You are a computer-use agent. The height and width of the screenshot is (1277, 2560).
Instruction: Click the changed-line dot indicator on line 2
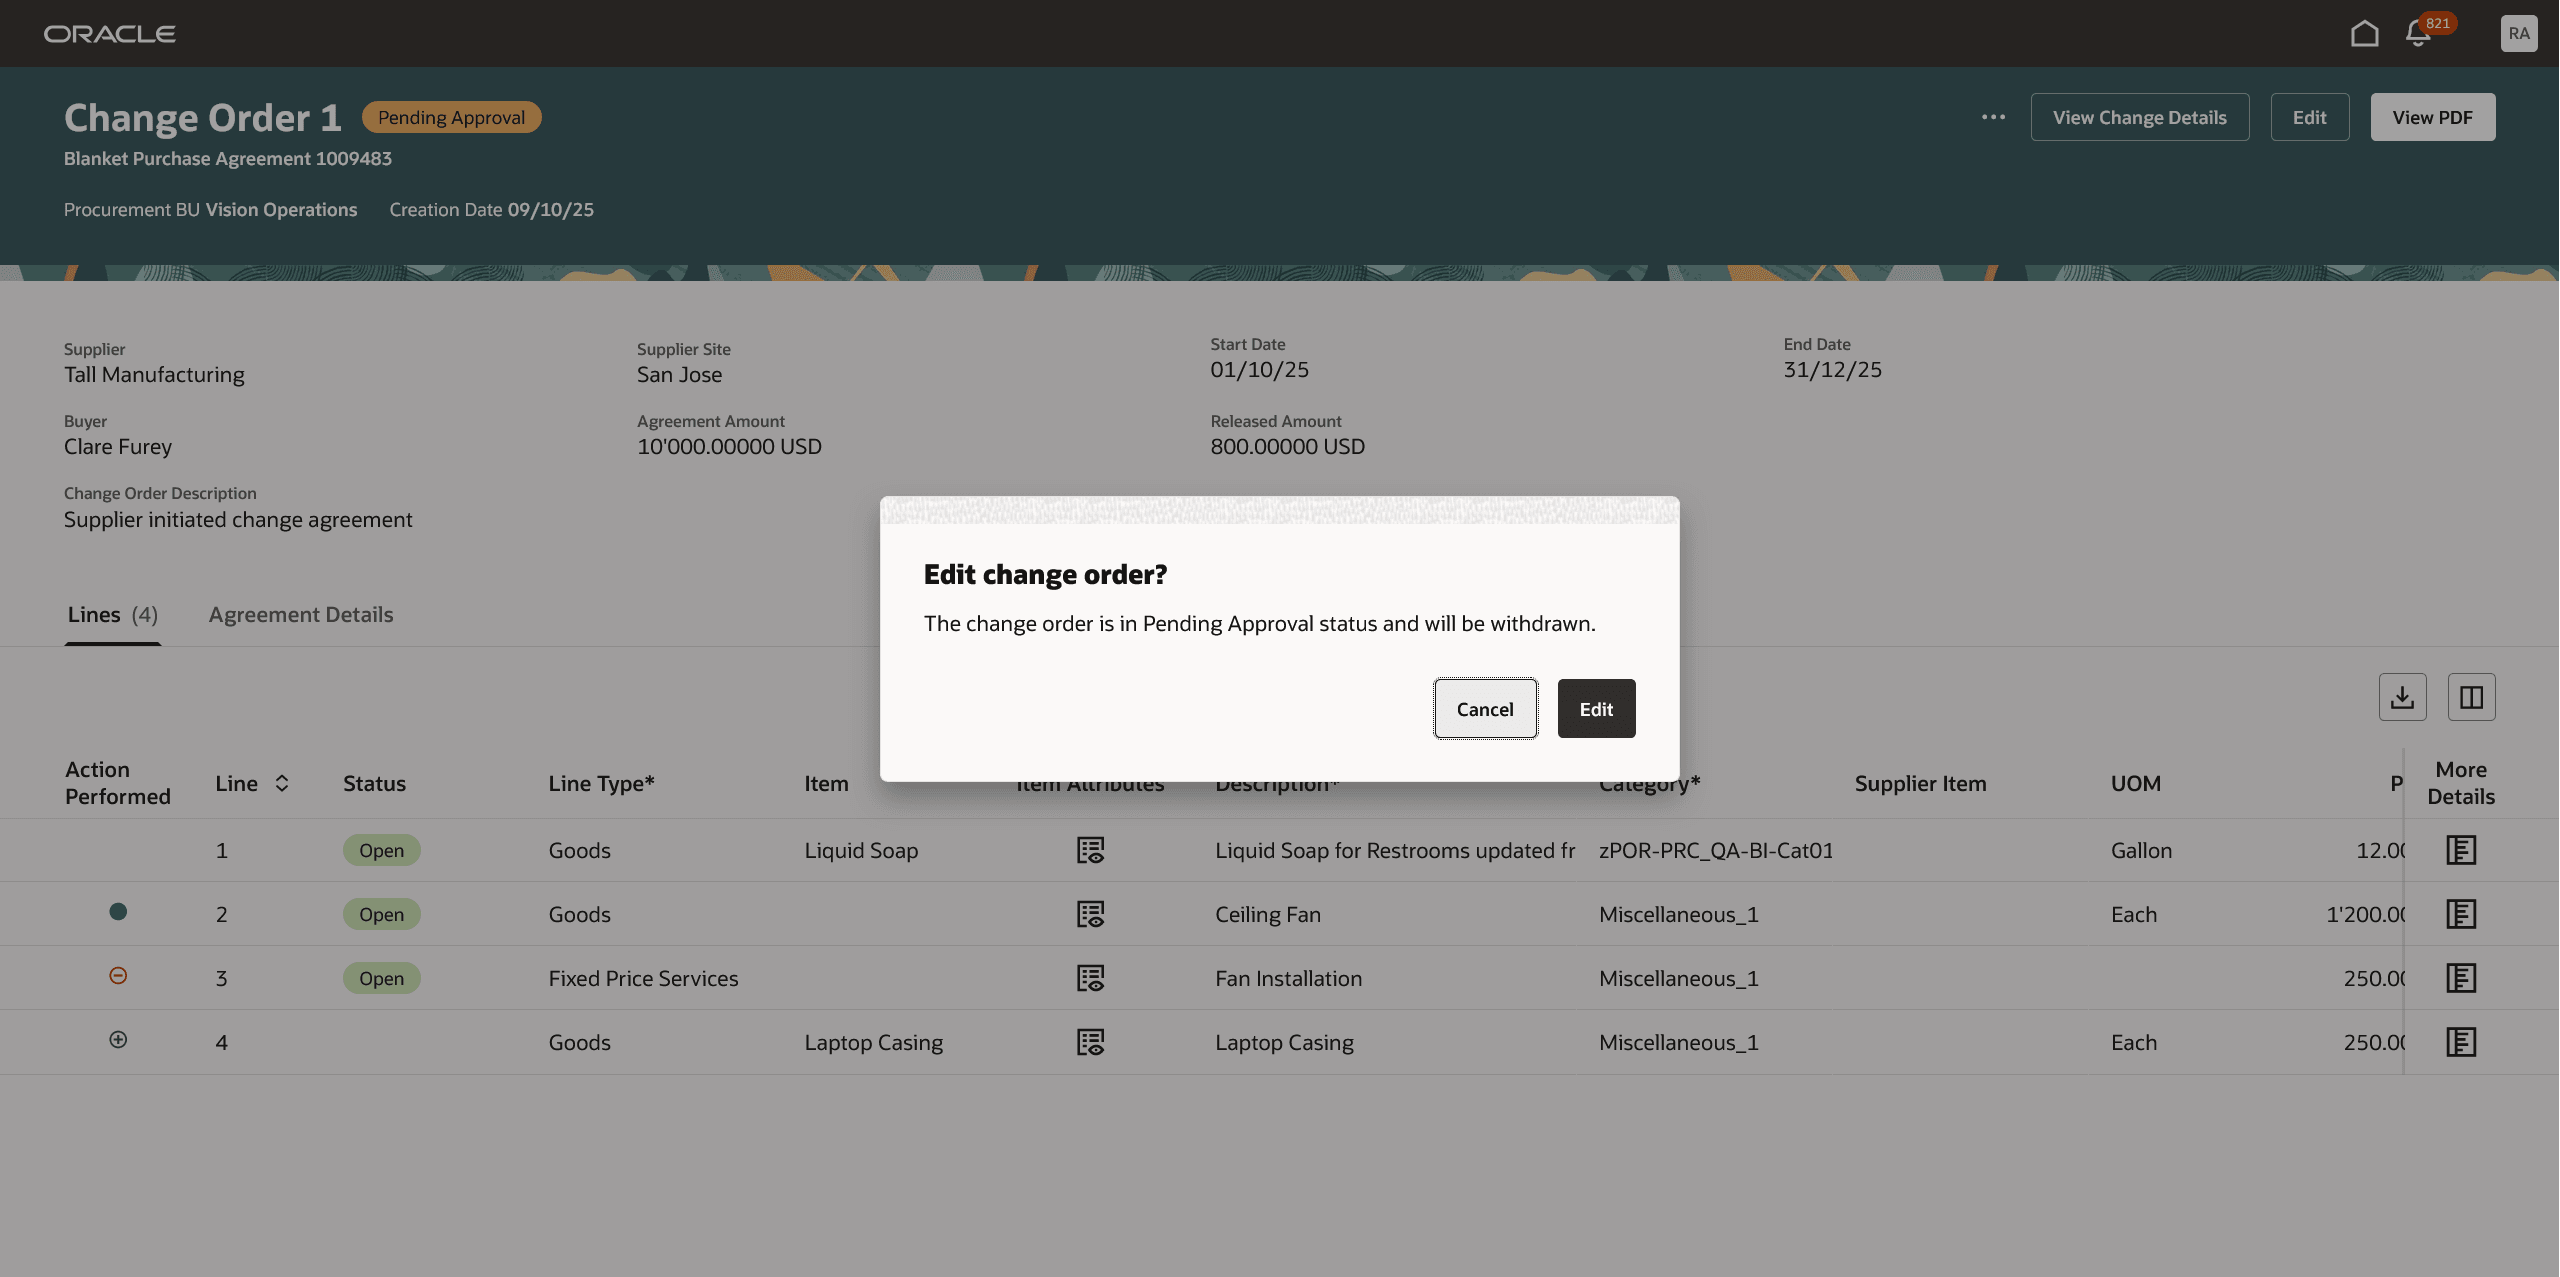(x=118, y=911)
